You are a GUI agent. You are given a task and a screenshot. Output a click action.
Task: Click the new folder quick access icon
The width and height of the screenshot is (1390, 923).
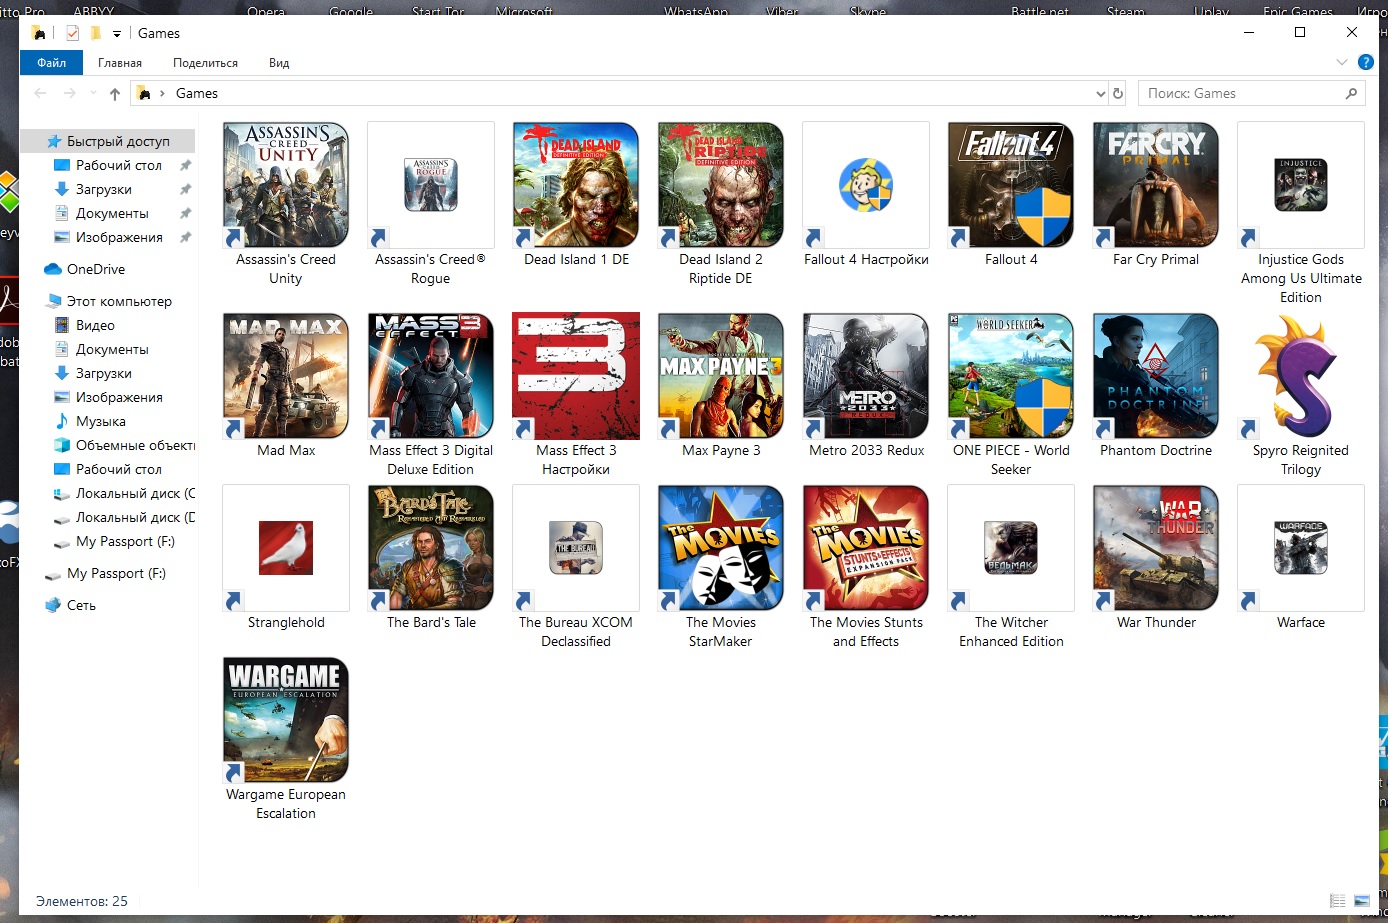(96, 33)
